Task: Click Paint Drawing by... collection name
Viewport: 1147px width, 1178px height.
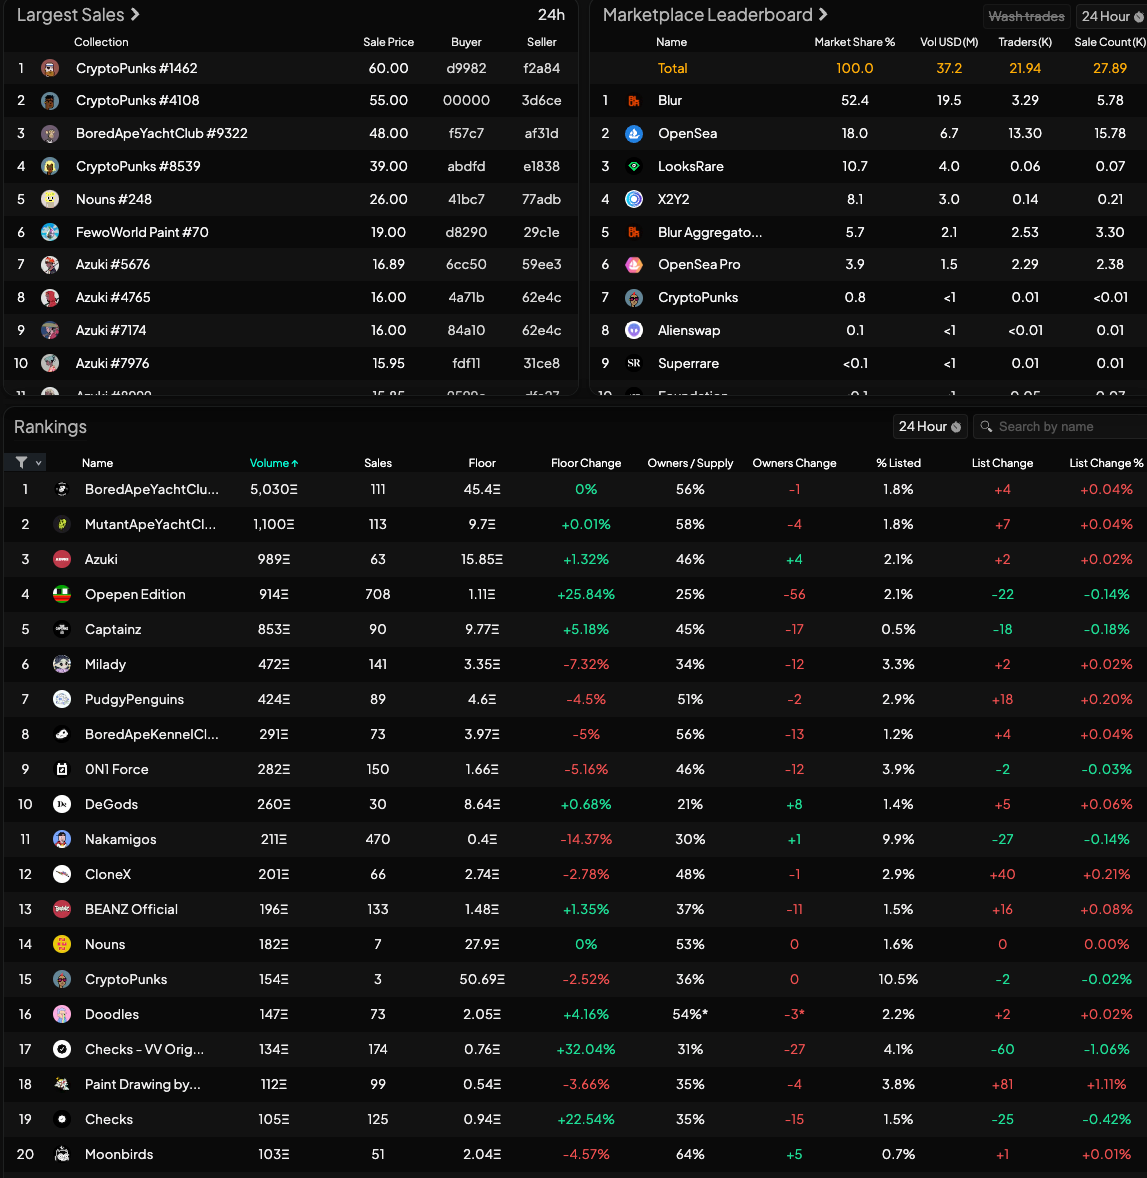Action: coord(143,1084)
